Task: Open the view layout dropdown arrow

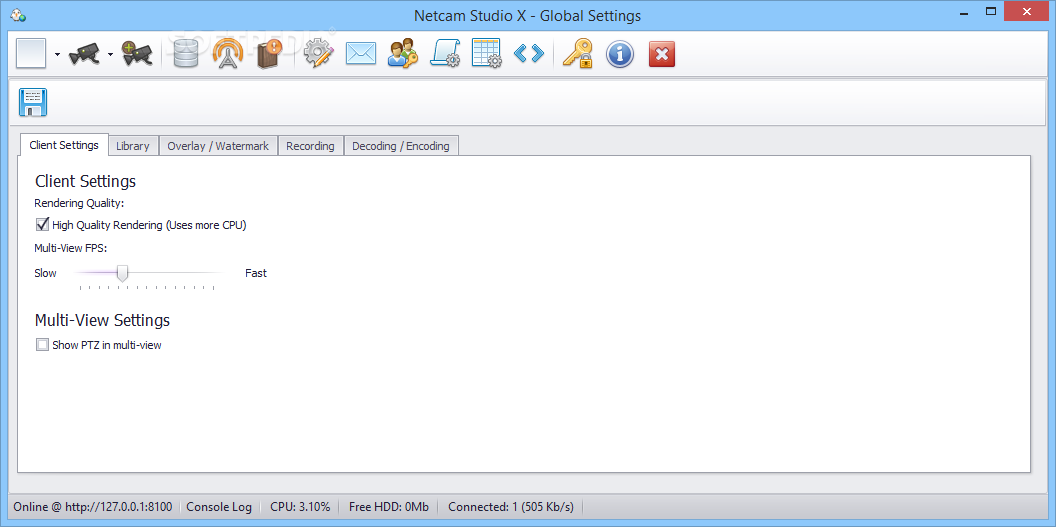Action: point(57,54)
